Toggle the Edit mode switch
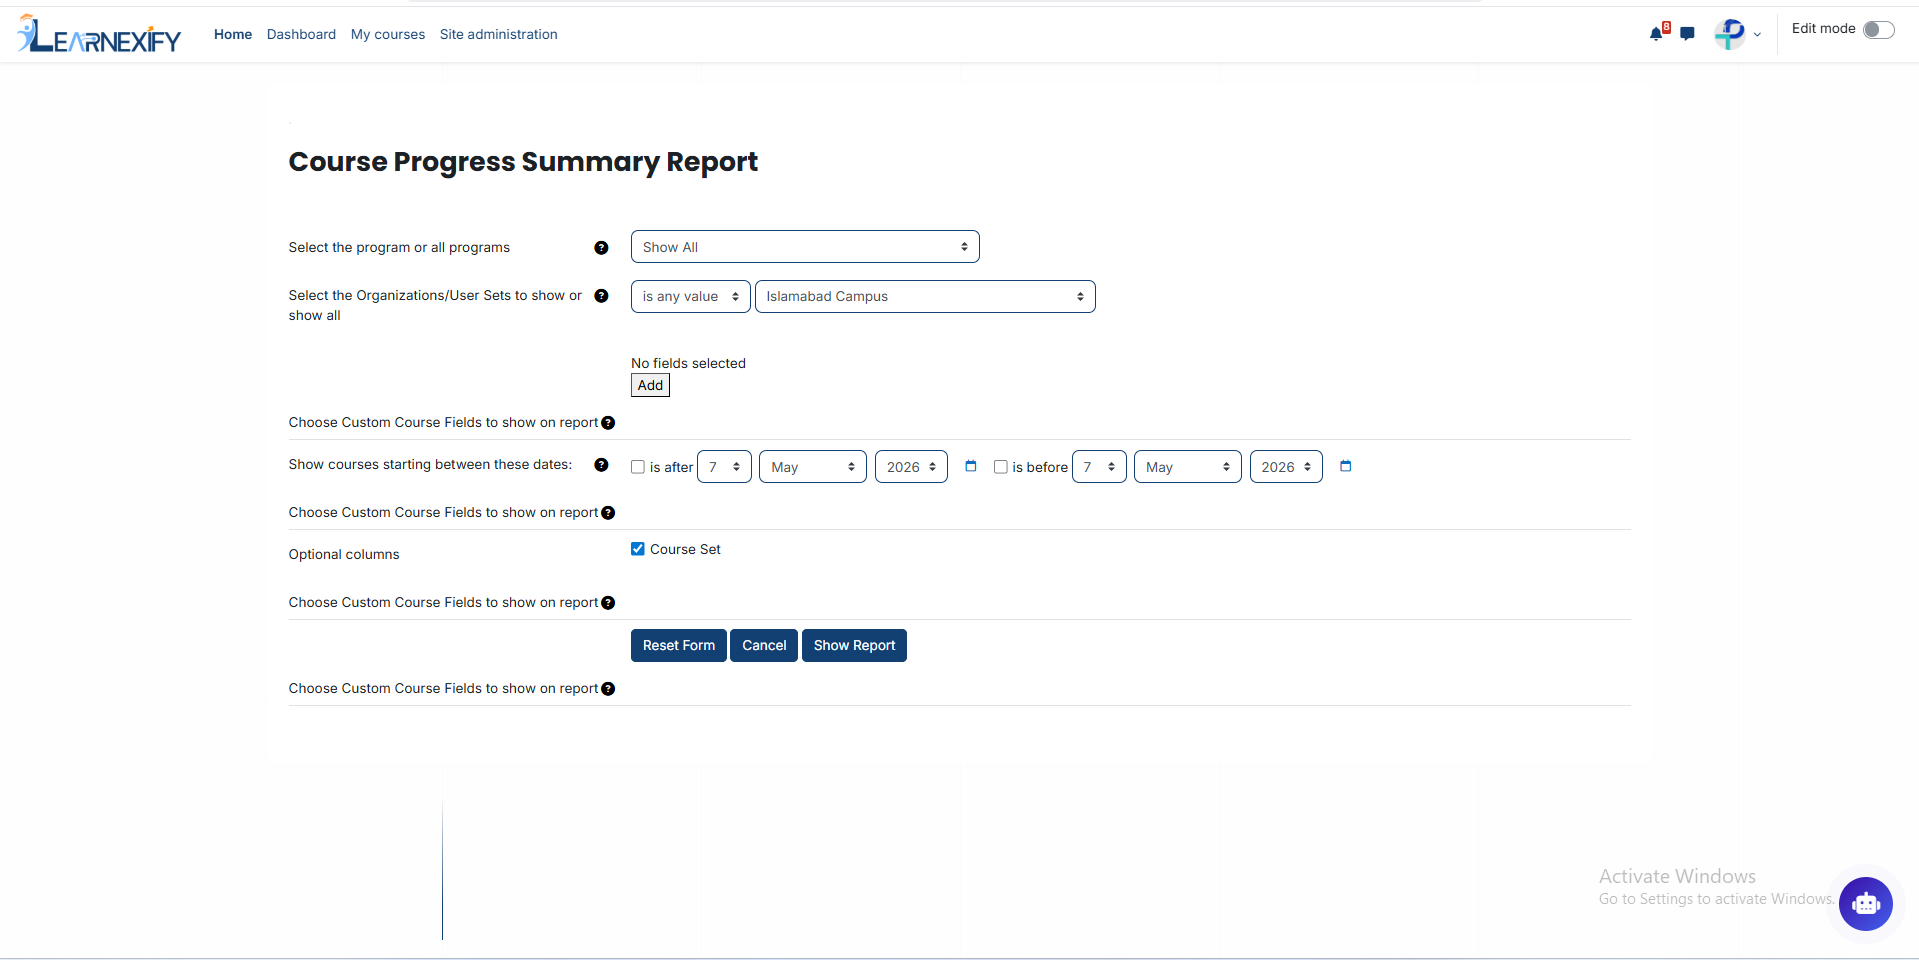 coord(1878,29)
